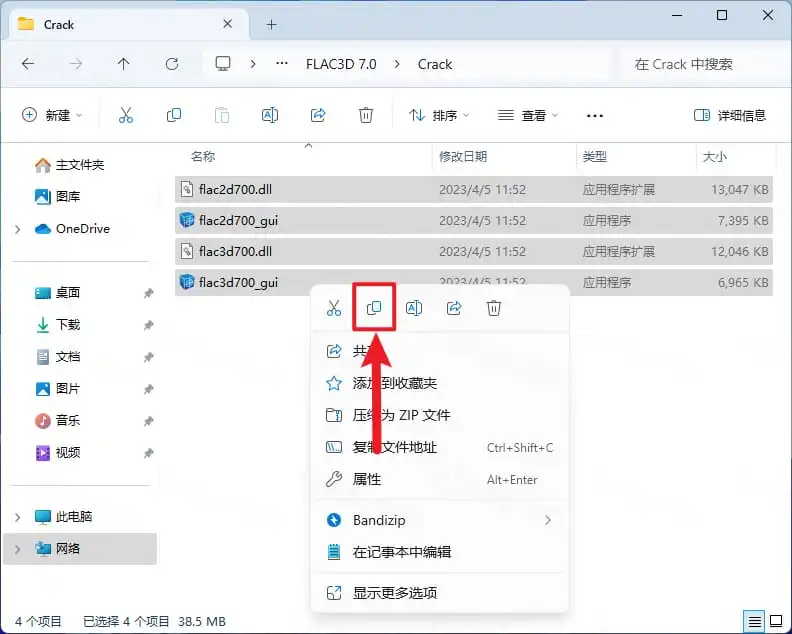Screen dimensions: 792x634
Task: Open the See more ellipsis in the toolbar
Action: click(595, 116)
